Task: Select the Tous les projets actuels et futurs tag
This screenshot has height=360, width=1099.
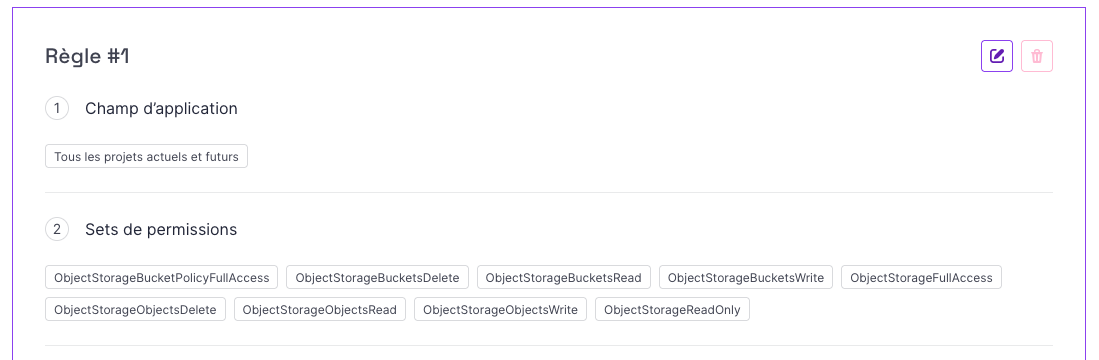Action: 146,156
